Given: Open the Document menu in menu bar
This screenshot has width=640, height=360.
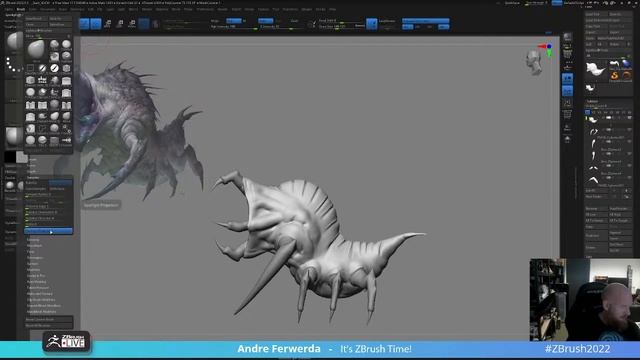Looking at the screenshot, I should [48, 9].
